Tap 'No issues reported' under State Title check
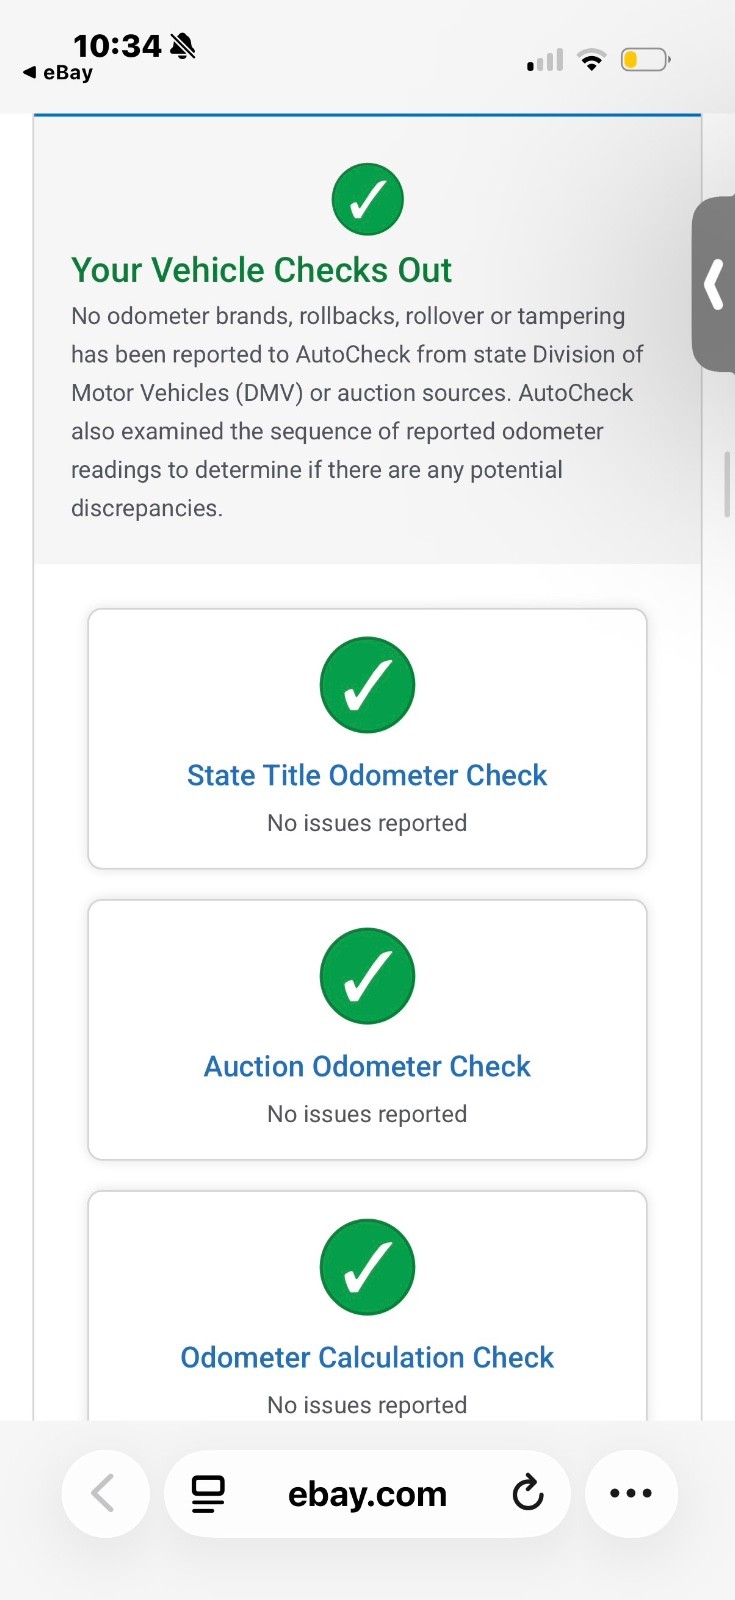The image size is (735, 1600). (x=367, y=823)
